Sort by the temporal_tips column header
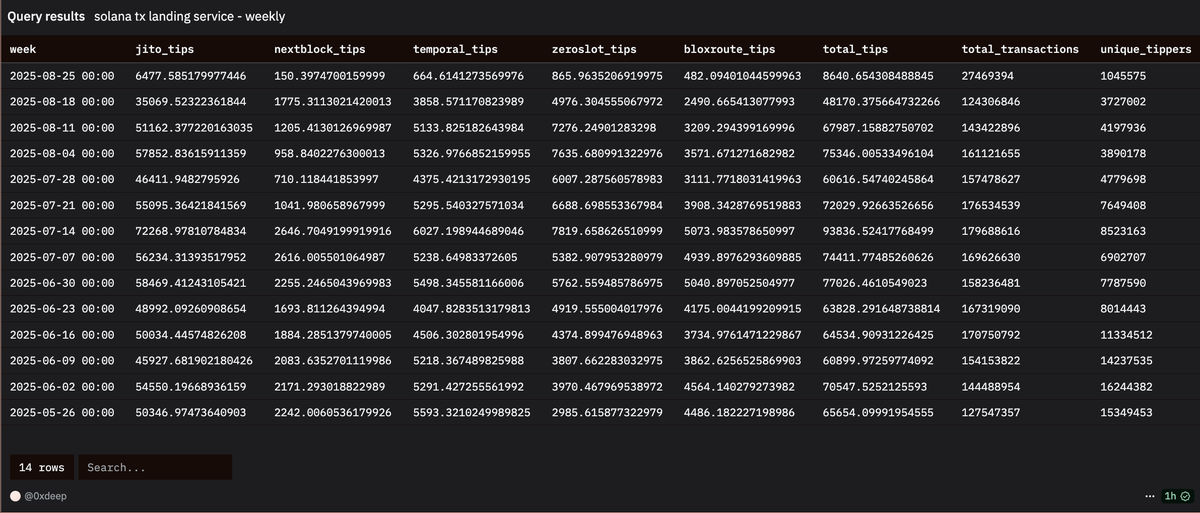Image resolution: width=1200 pixels, height=513 pixels. [455, 49]
